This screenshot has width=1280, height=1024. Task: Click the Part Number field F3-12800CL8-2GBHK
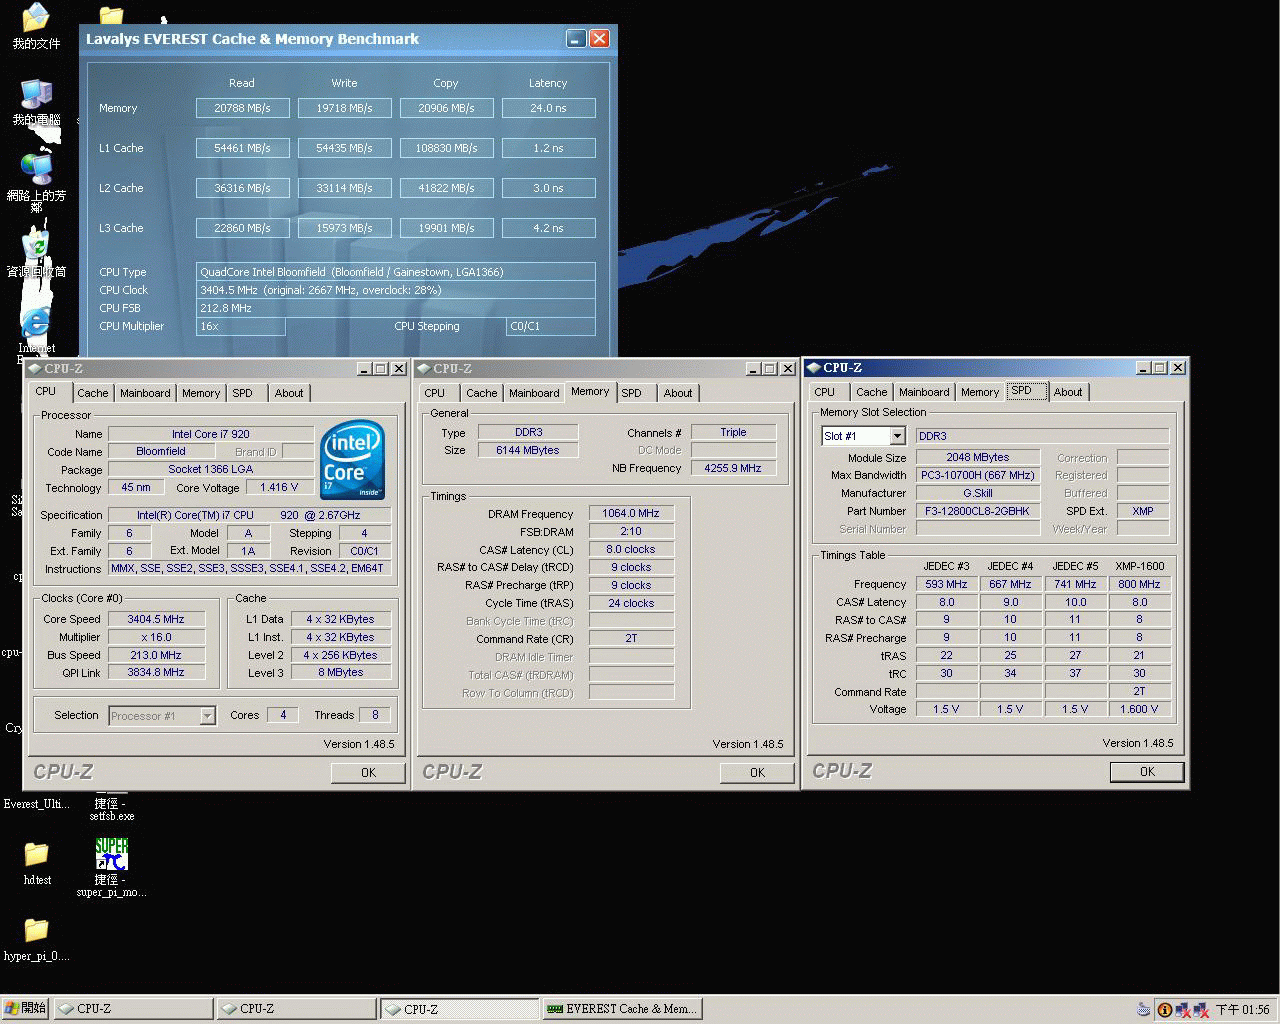[977, 511]
